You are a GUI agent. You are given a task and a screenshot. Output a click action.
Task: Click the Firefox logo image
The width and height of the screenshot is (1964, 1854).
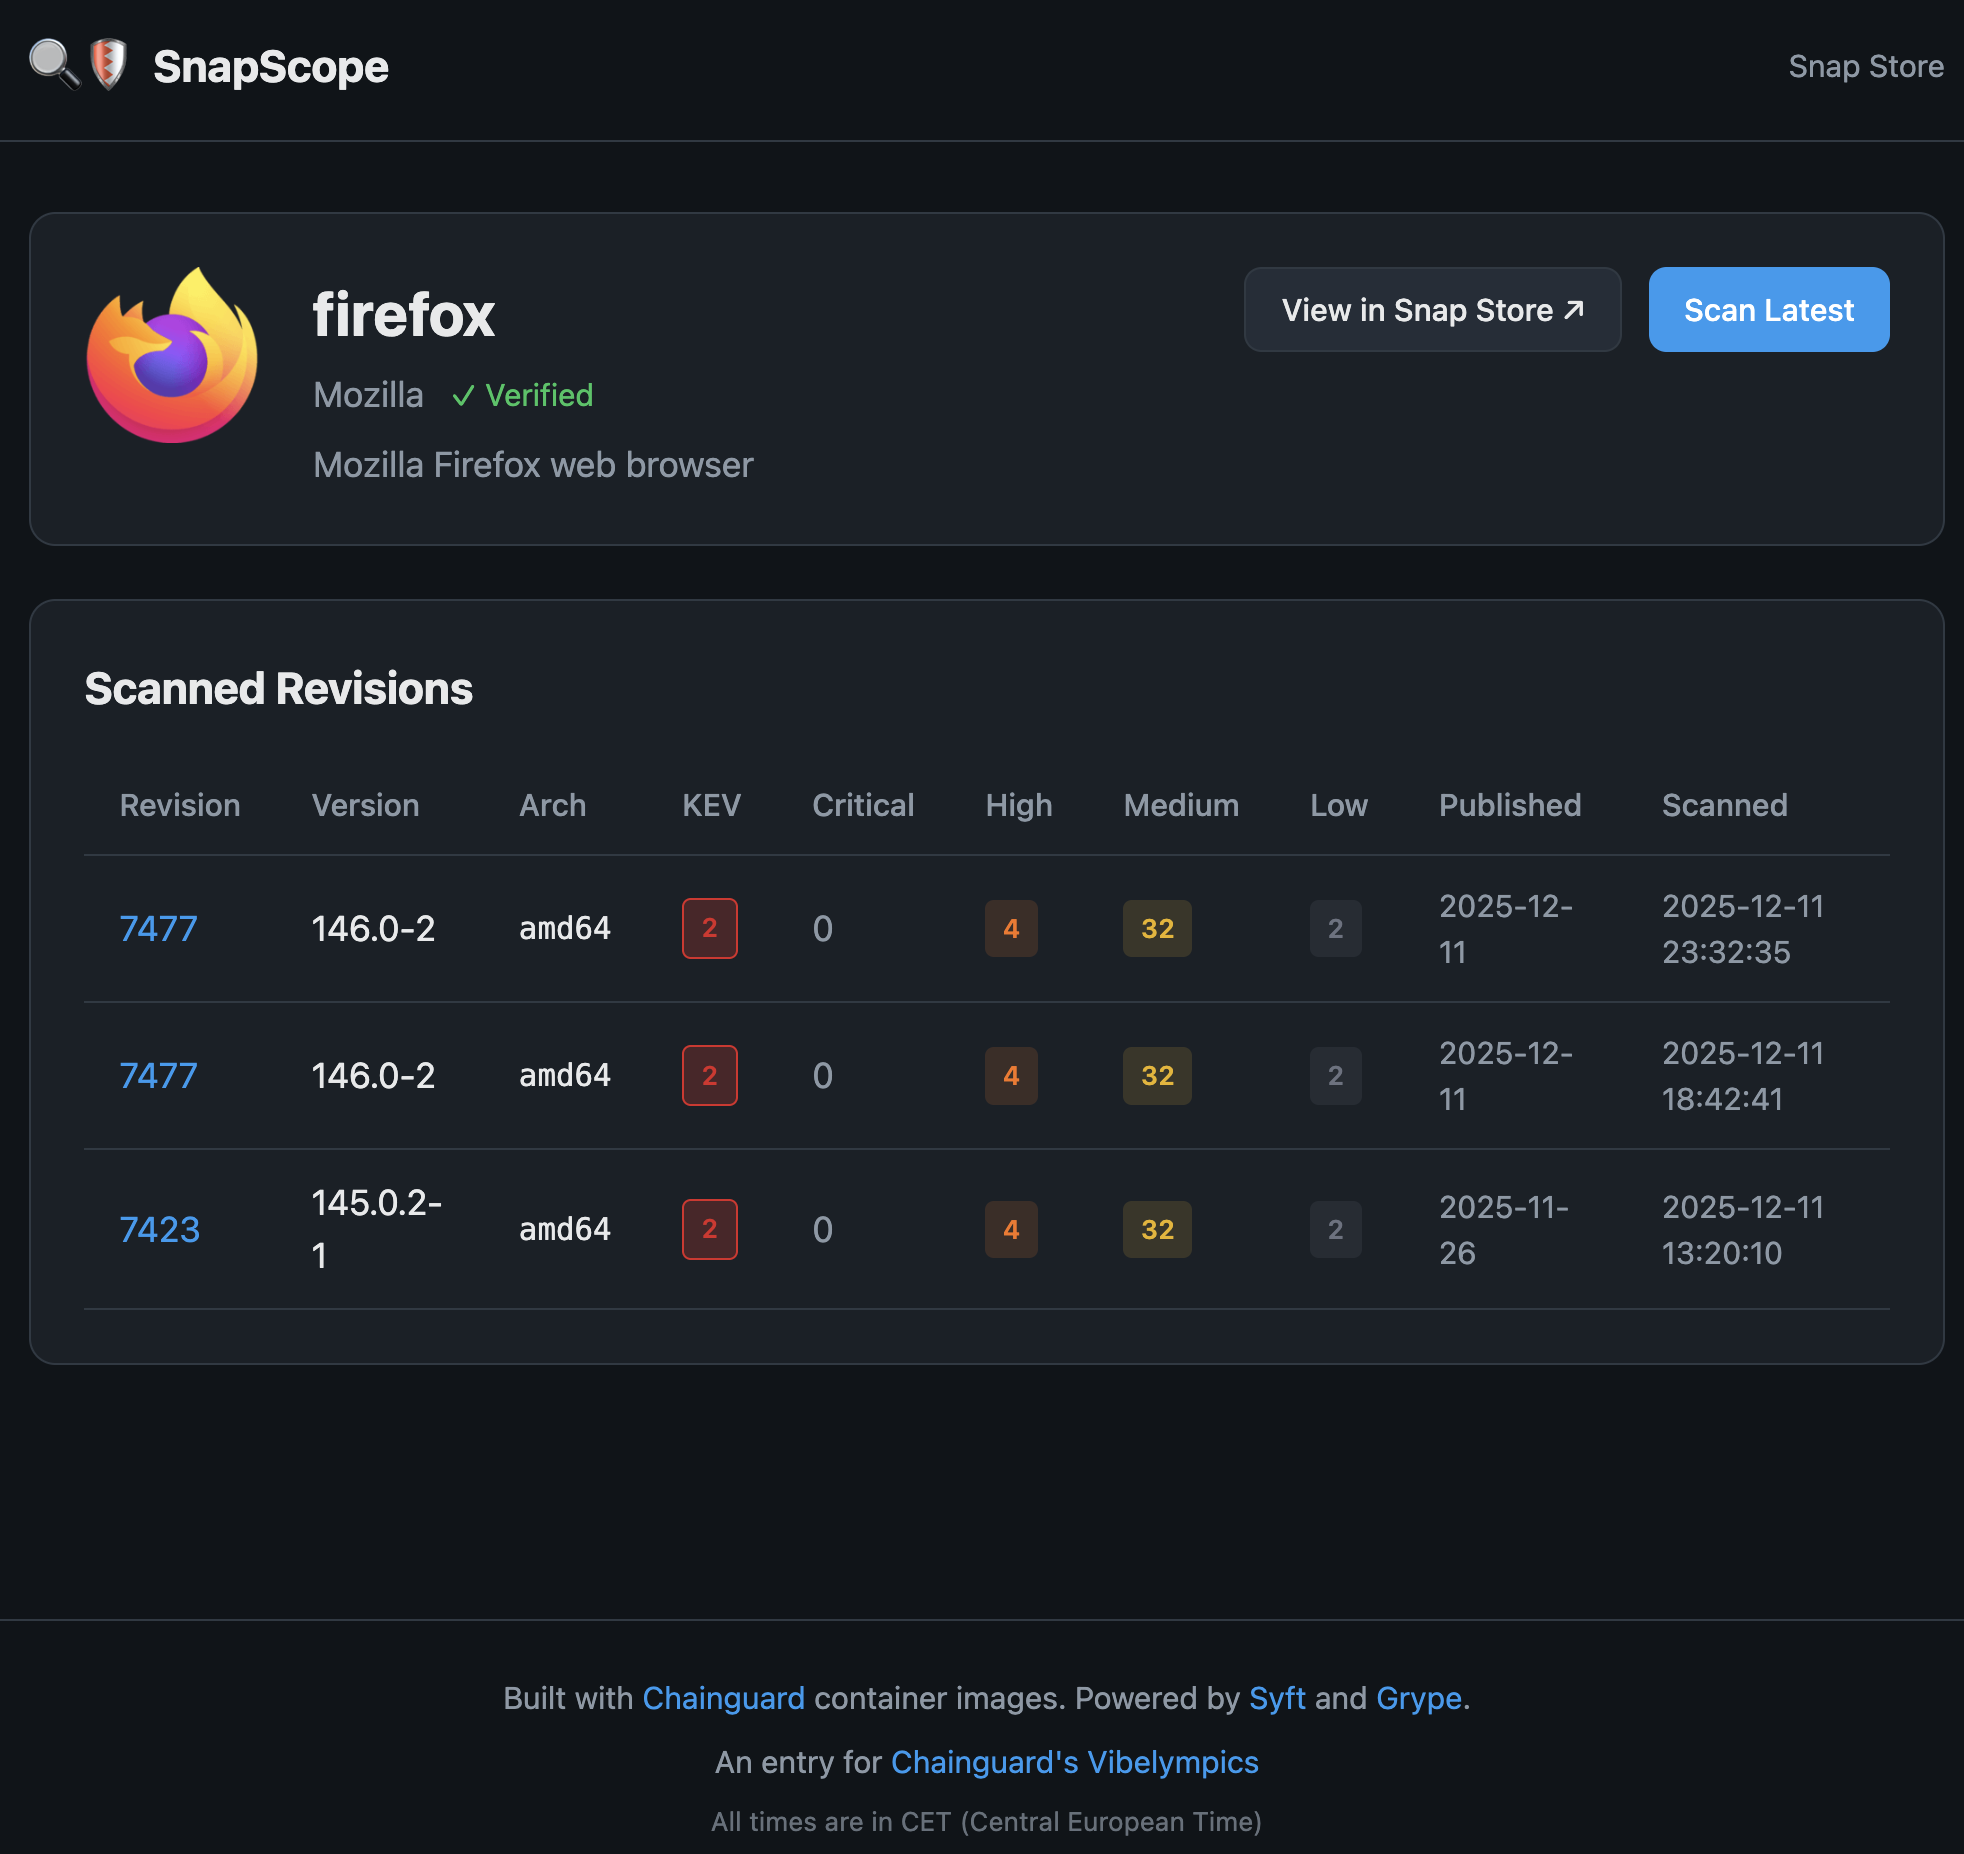tap(172, 356)
